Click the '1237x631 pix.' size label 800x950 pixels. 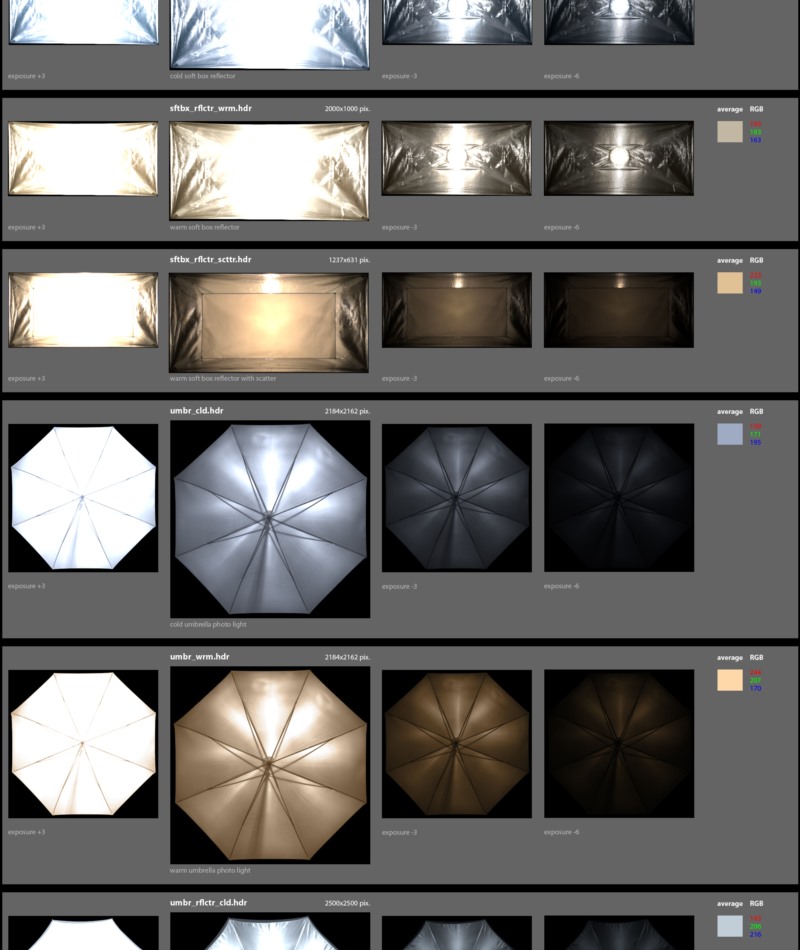pos(349,260)
